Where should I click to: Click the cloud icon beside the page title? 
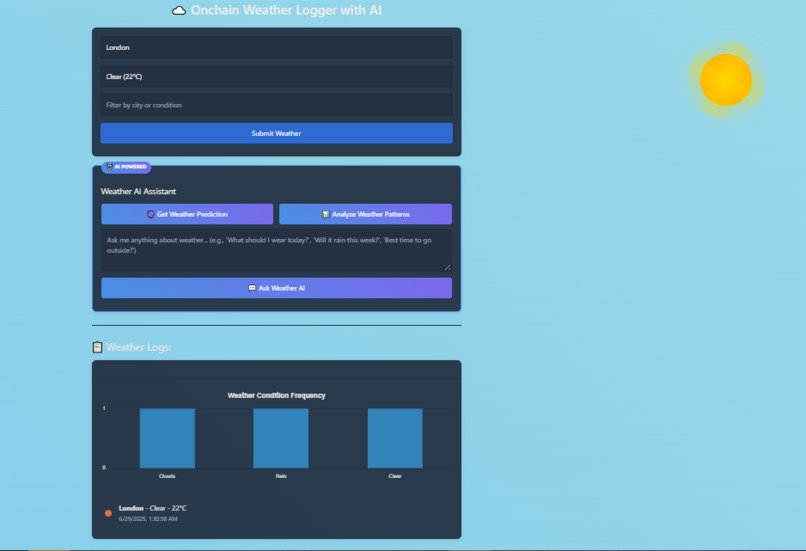(x=179, y=11)
